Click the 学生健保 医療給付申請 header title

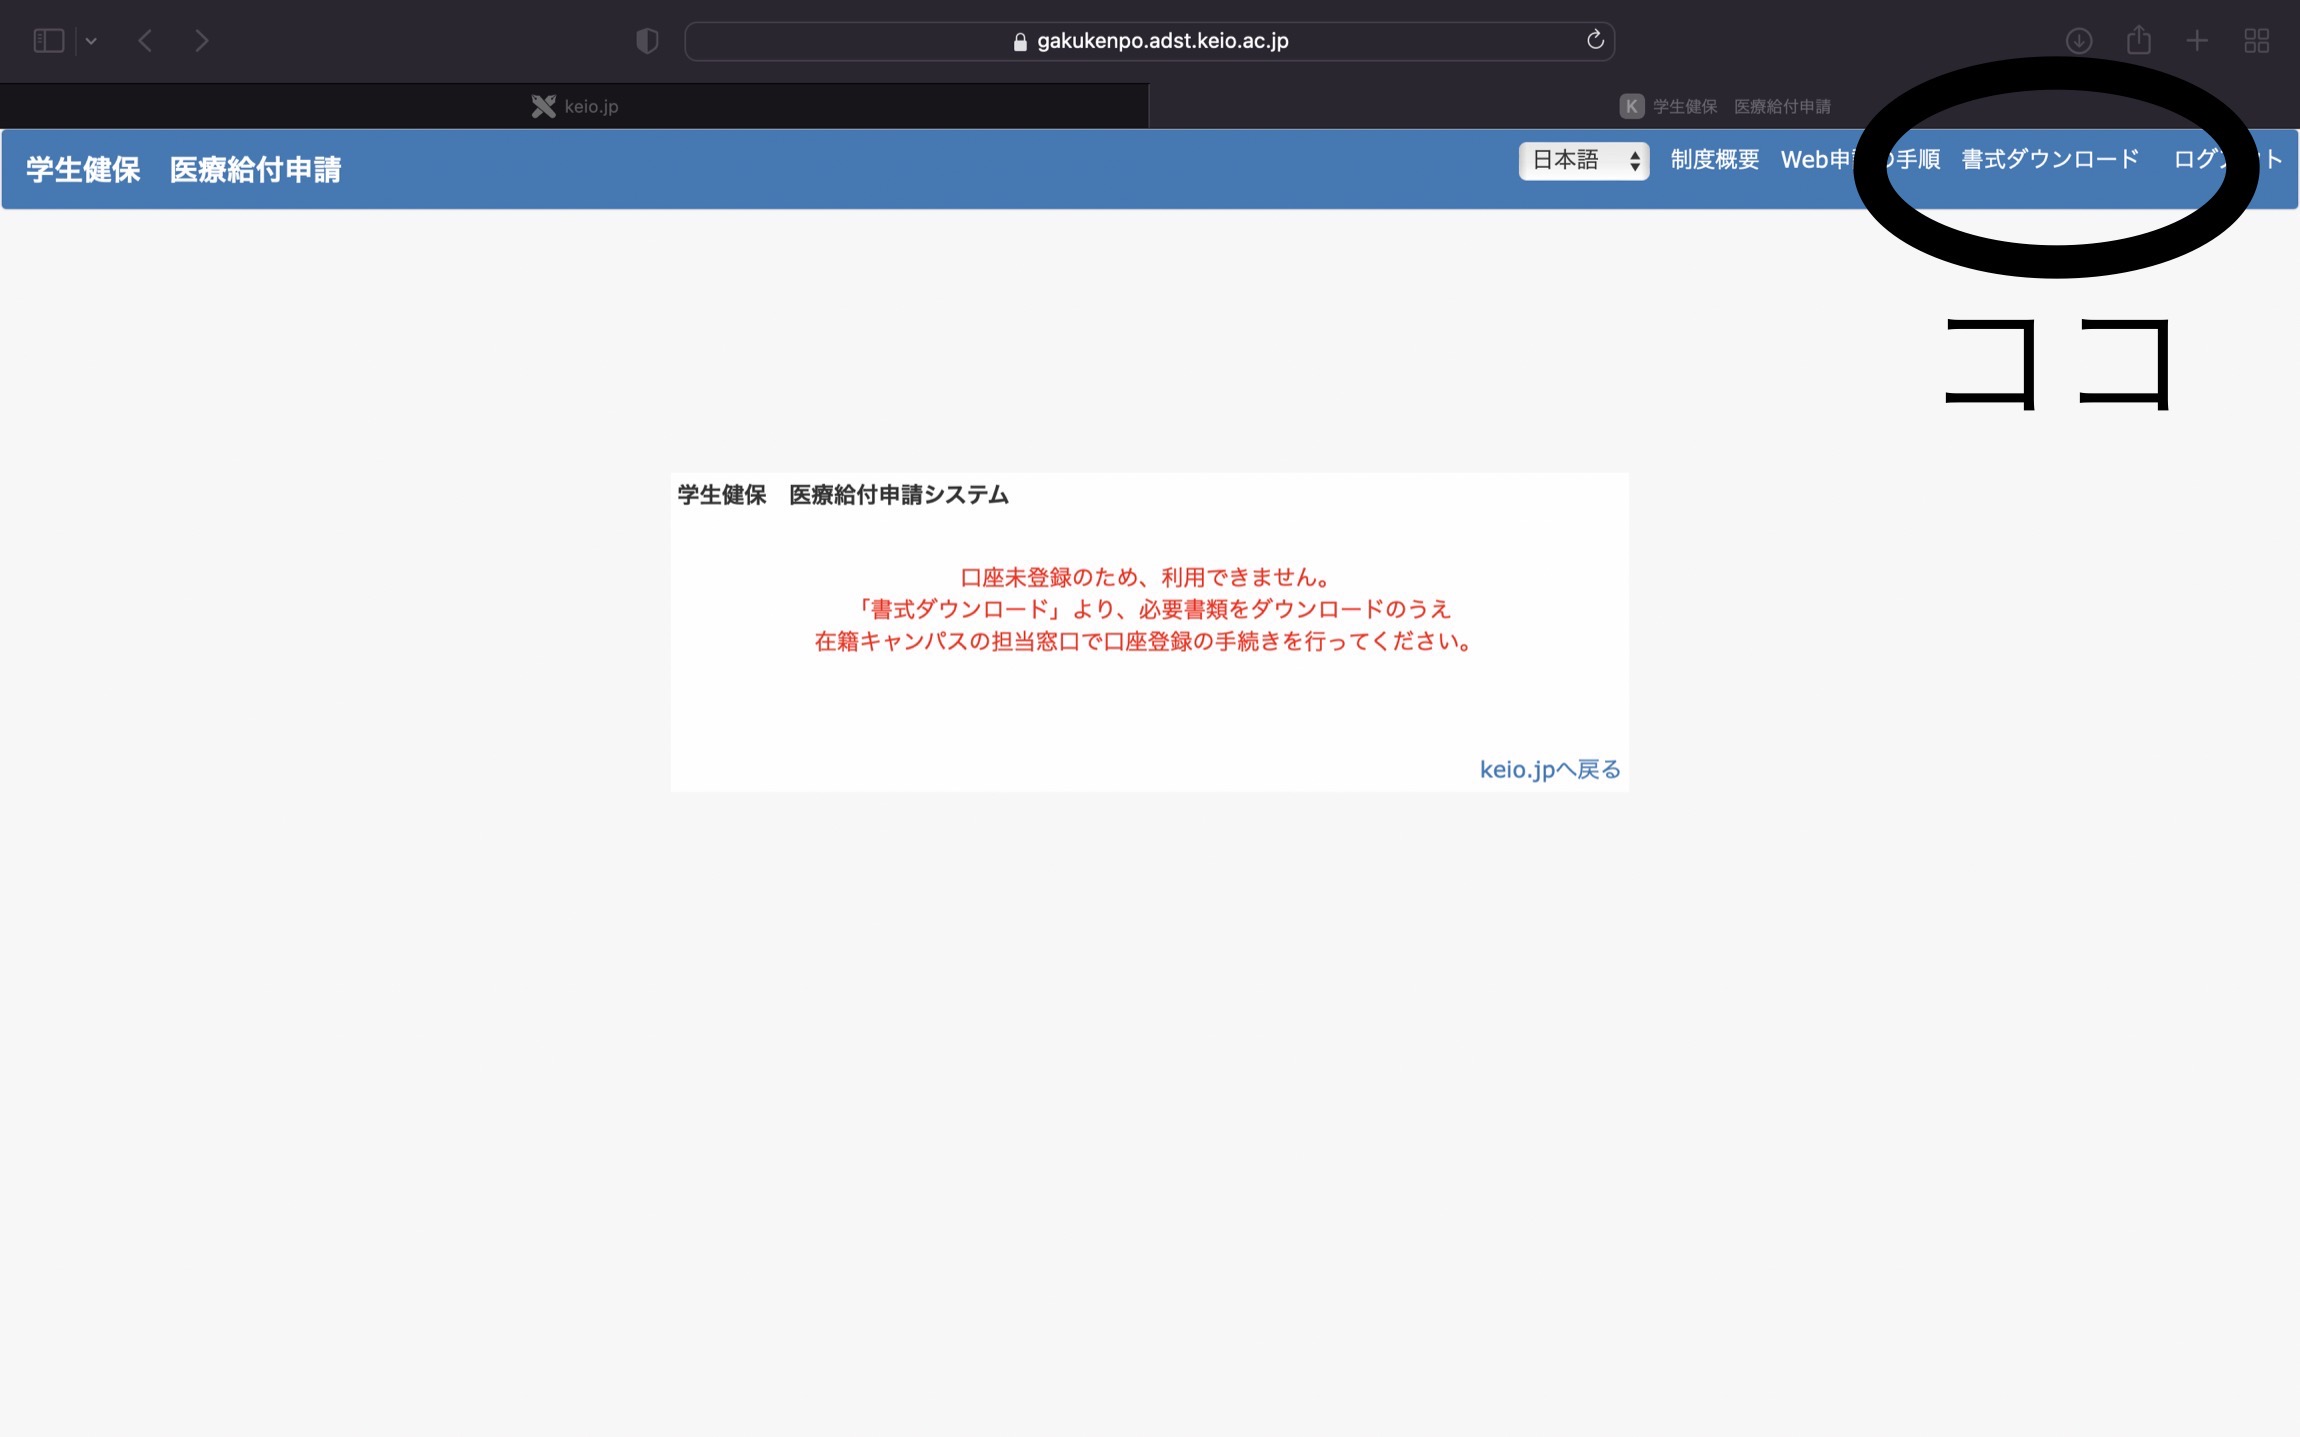pyautogui.click(x=183, y=169)
